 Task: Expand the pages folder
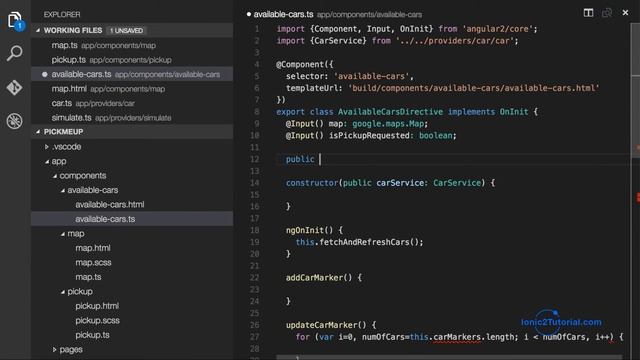(x=54, y=349)
